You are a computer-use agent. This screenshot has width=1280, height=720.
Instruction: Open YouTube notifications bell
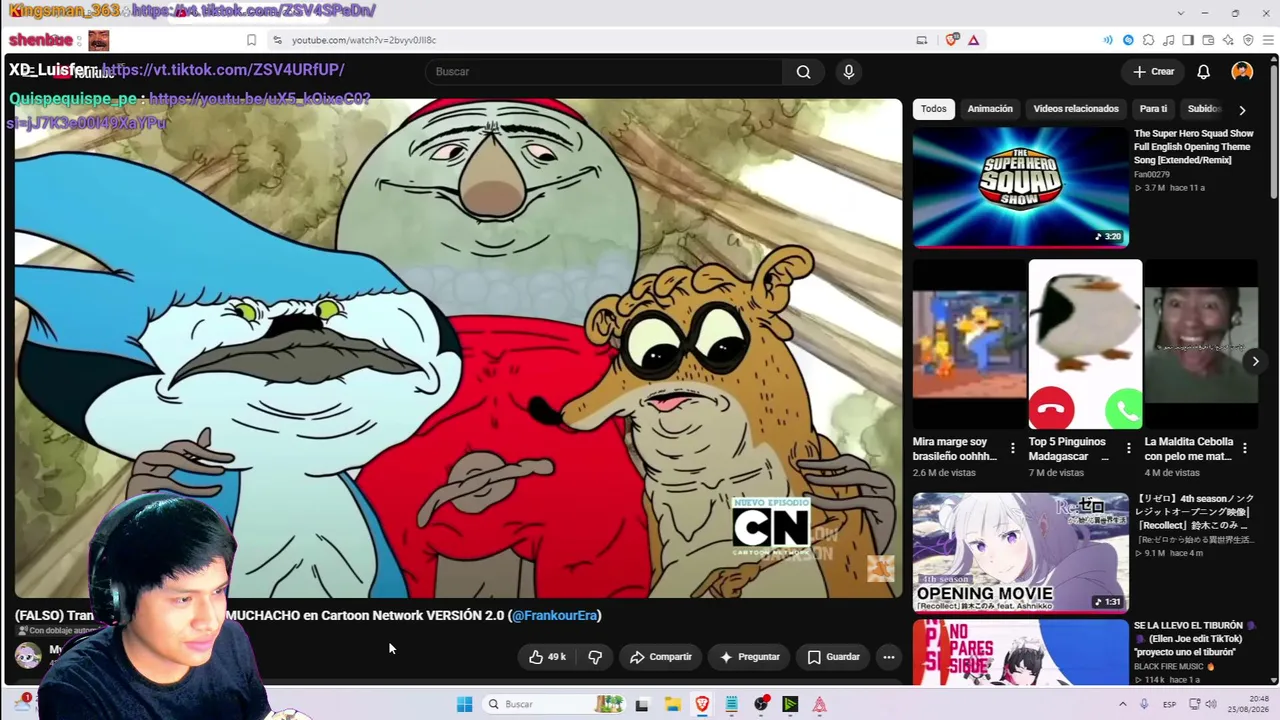[1204, 72]
